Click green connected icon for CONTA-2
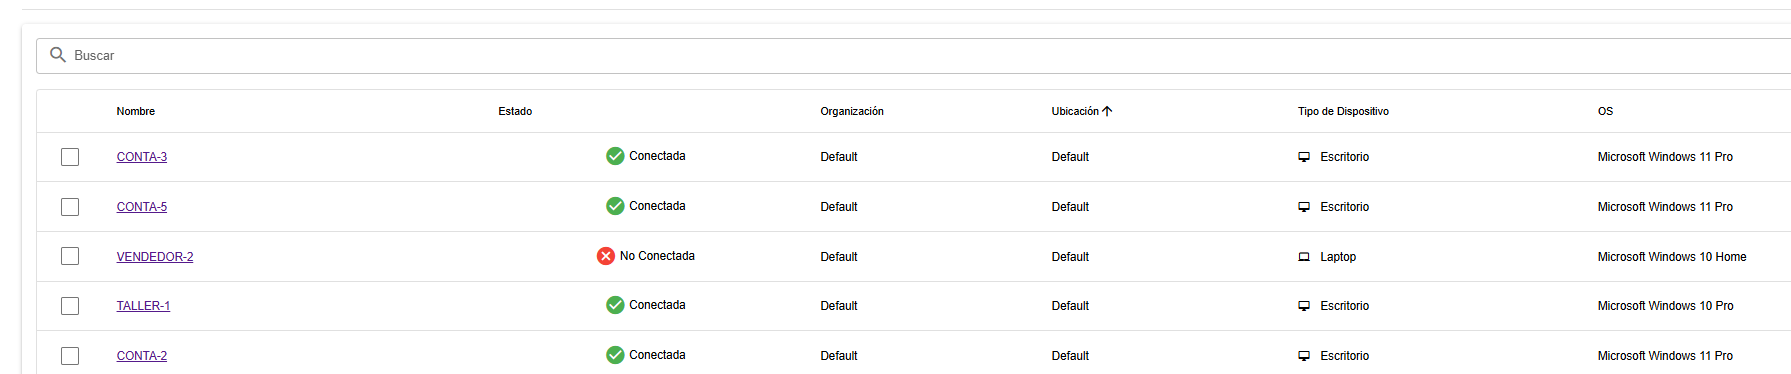 tap(615, 355)
